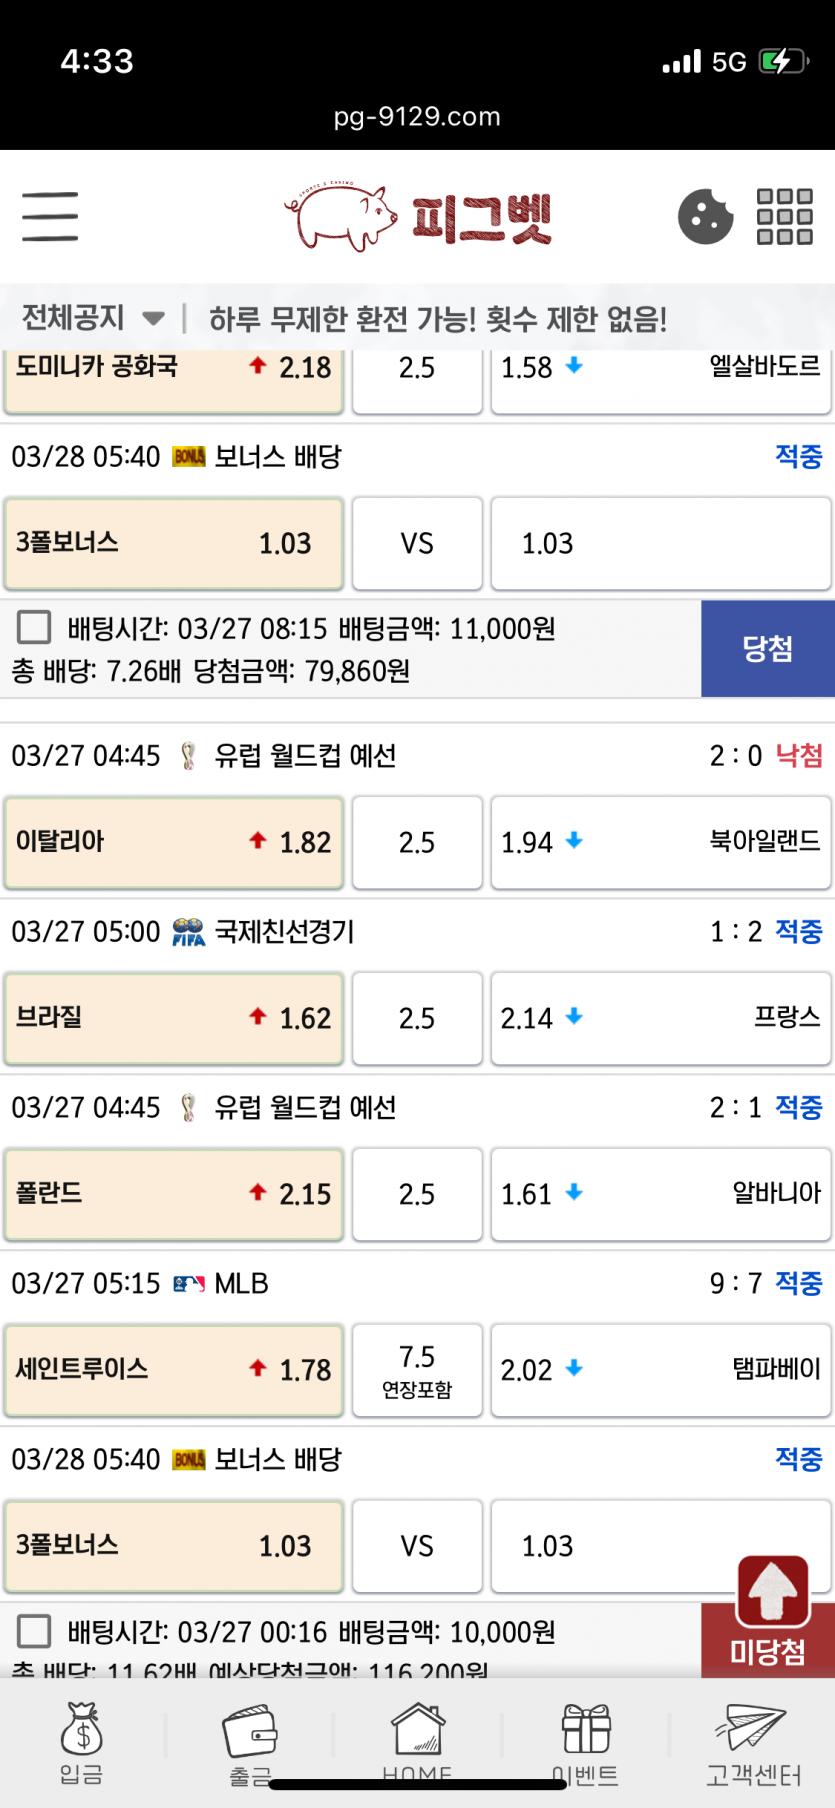The height and width of the screenshot is (1808, 835).
Task: Open the grid apps menu icon
Action: pos(785,216)
